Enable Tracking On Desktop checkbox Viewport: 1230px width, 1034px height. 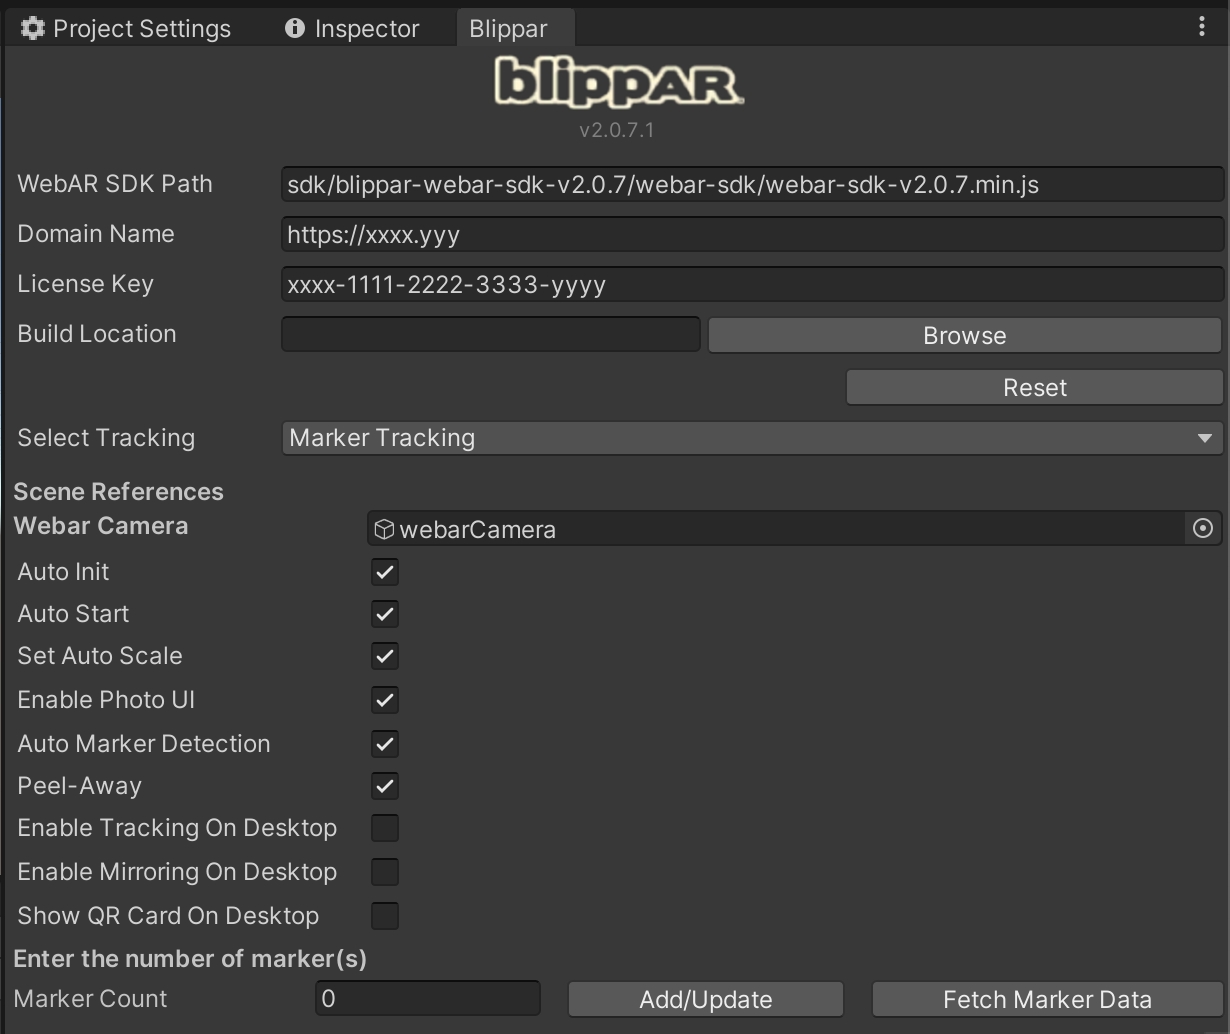pos(385,828)
